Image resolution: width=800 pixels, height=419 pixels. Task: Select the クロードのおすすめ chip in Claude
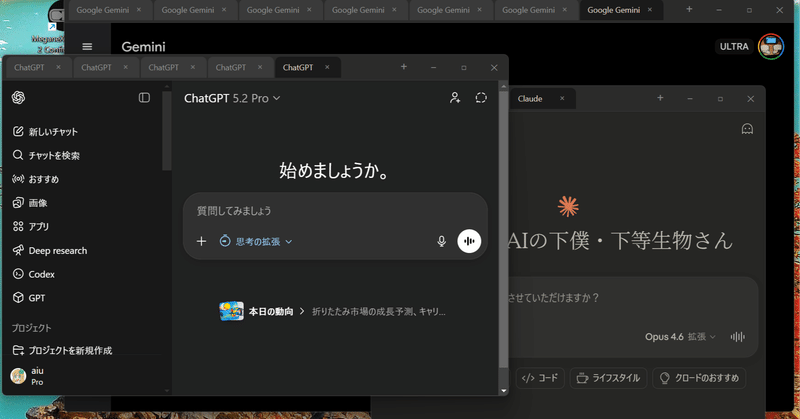pos(699,378)
